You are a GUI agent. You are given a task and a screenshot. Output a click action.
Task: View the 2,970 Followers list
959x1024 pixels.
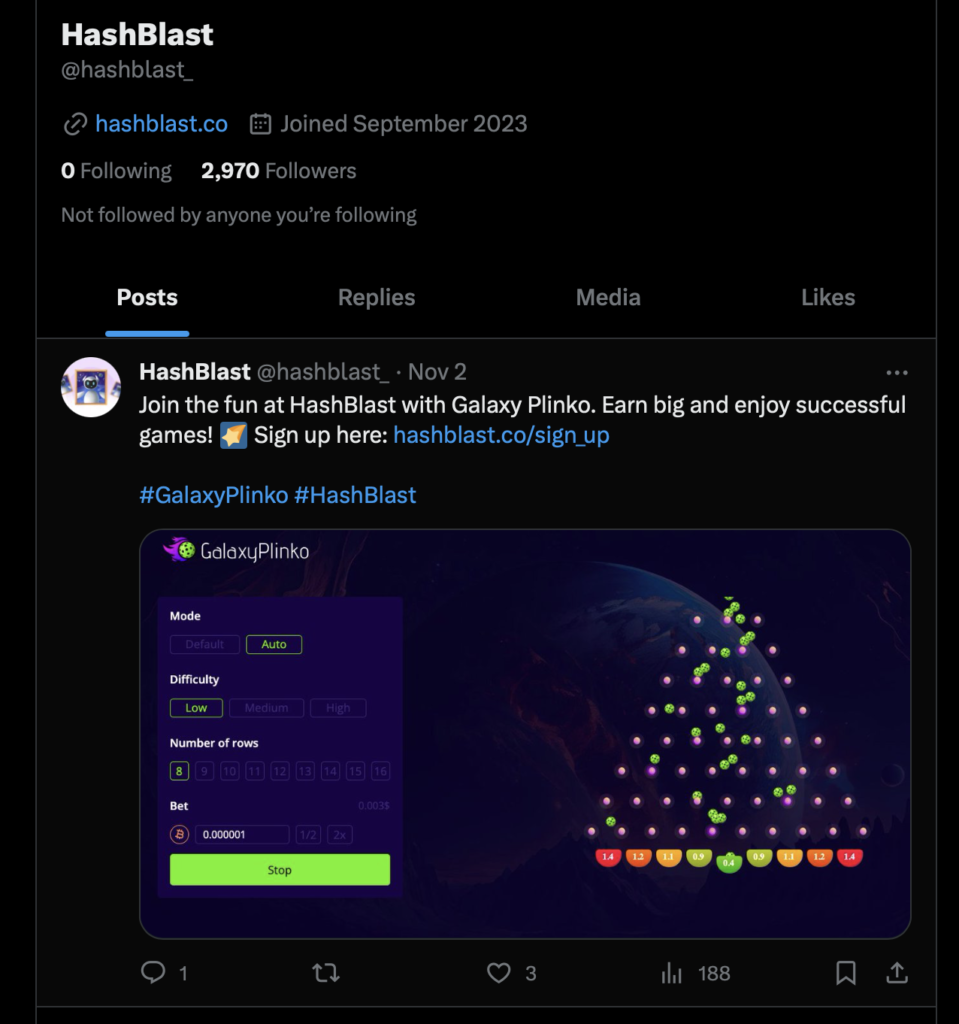tap(279, 170)
